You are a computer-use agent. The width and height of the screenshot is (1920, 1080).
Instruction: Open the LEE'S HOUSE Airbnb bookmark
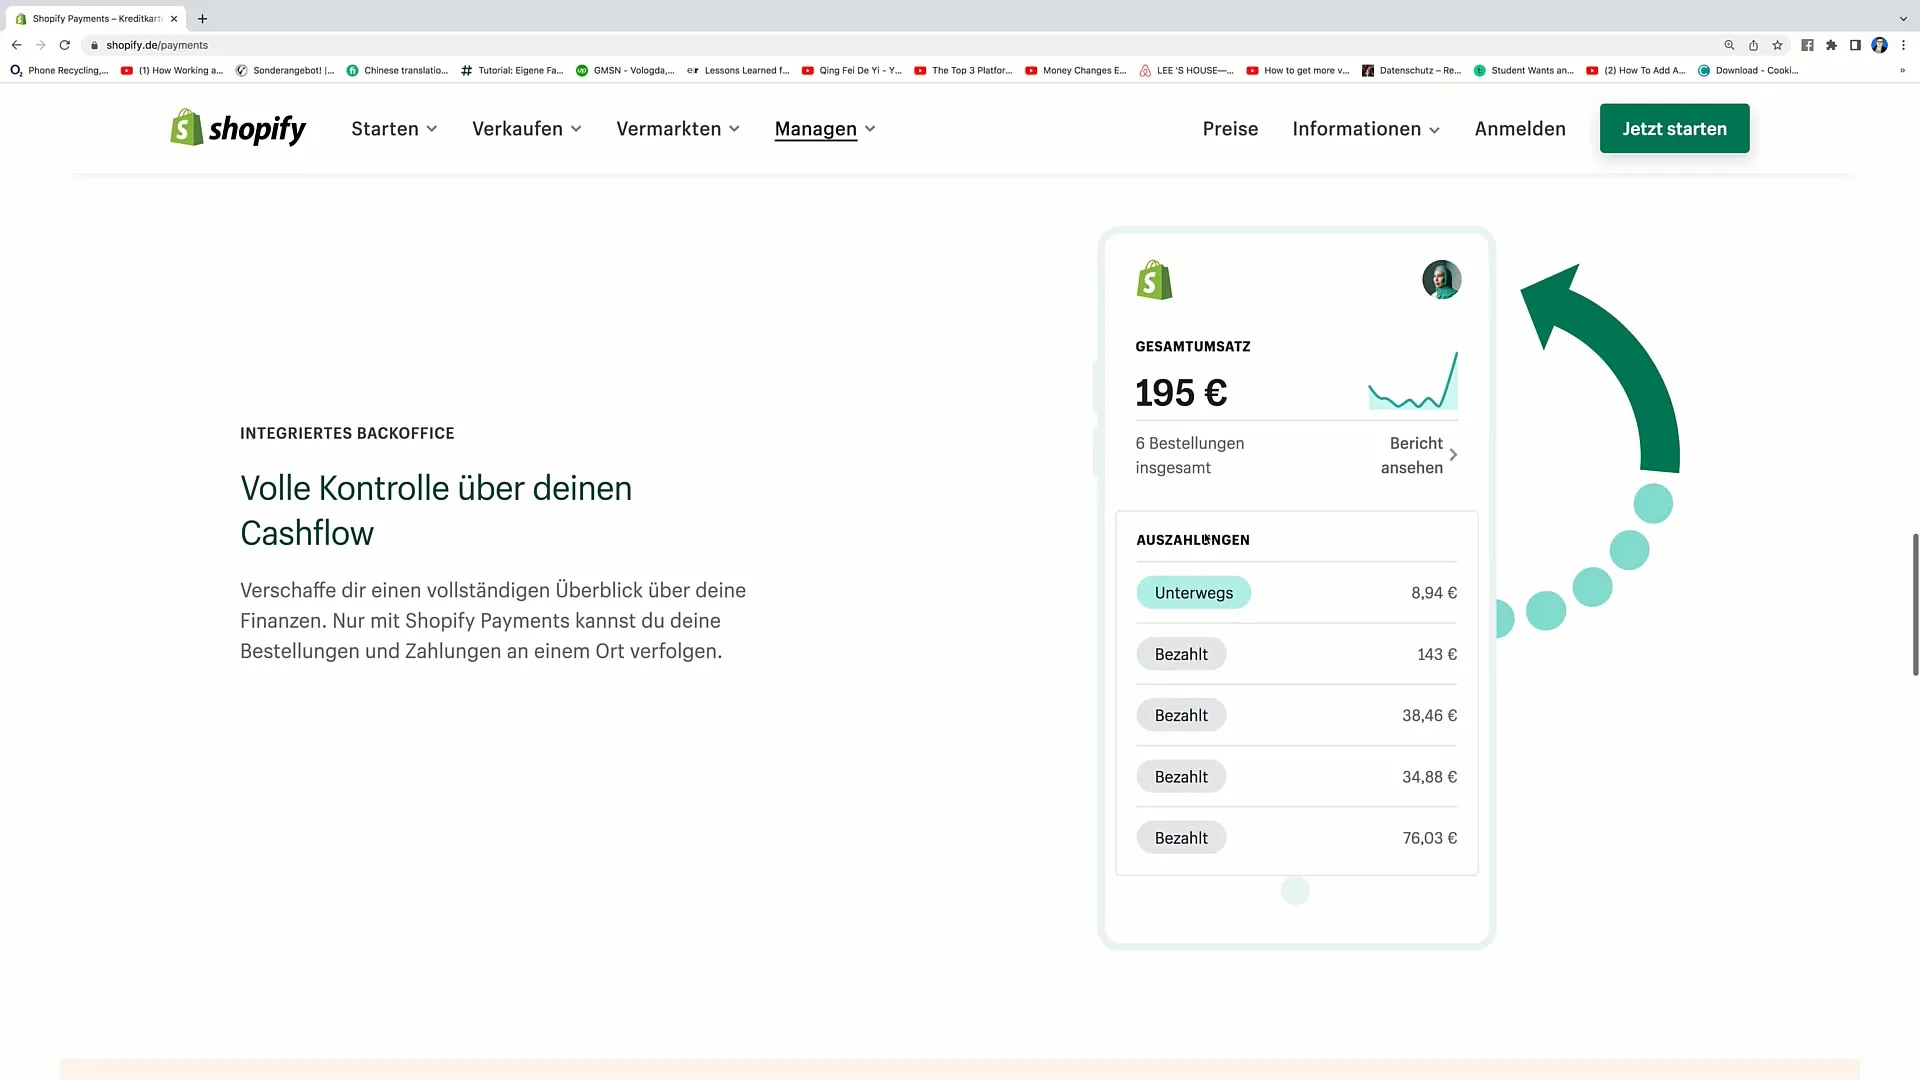point(1186,70)
